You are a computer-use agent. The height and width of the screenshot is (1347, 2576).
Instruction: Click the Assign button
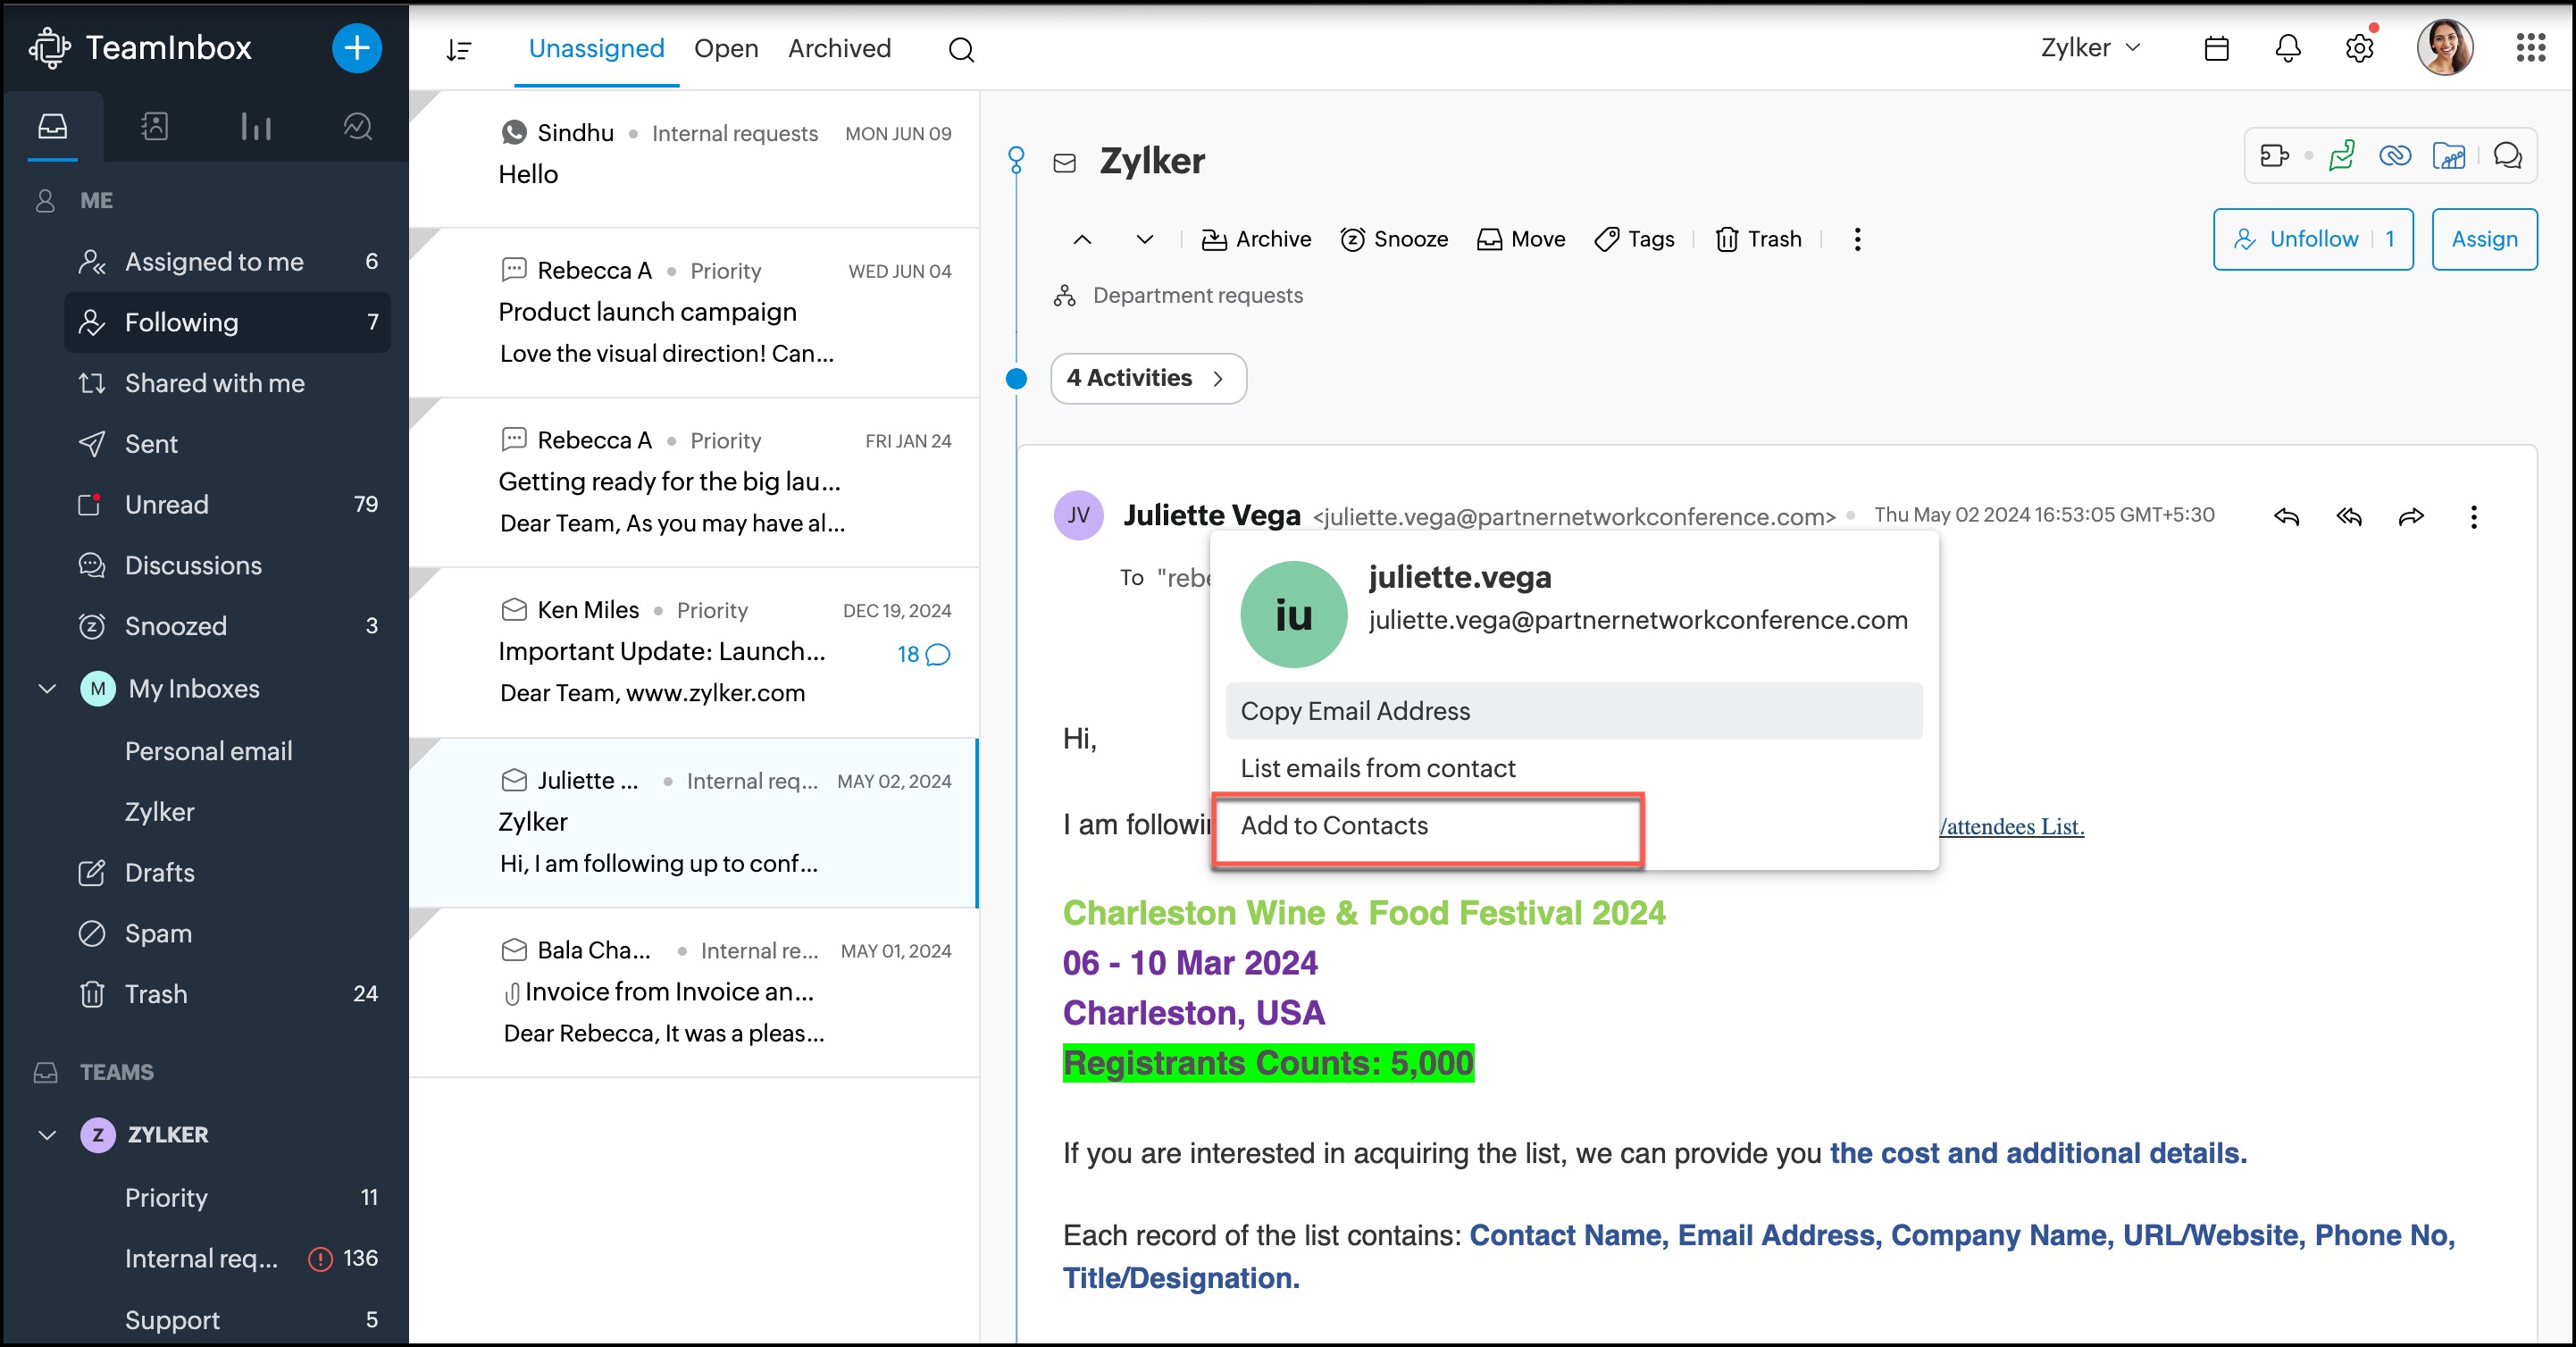pos(2484,239)
